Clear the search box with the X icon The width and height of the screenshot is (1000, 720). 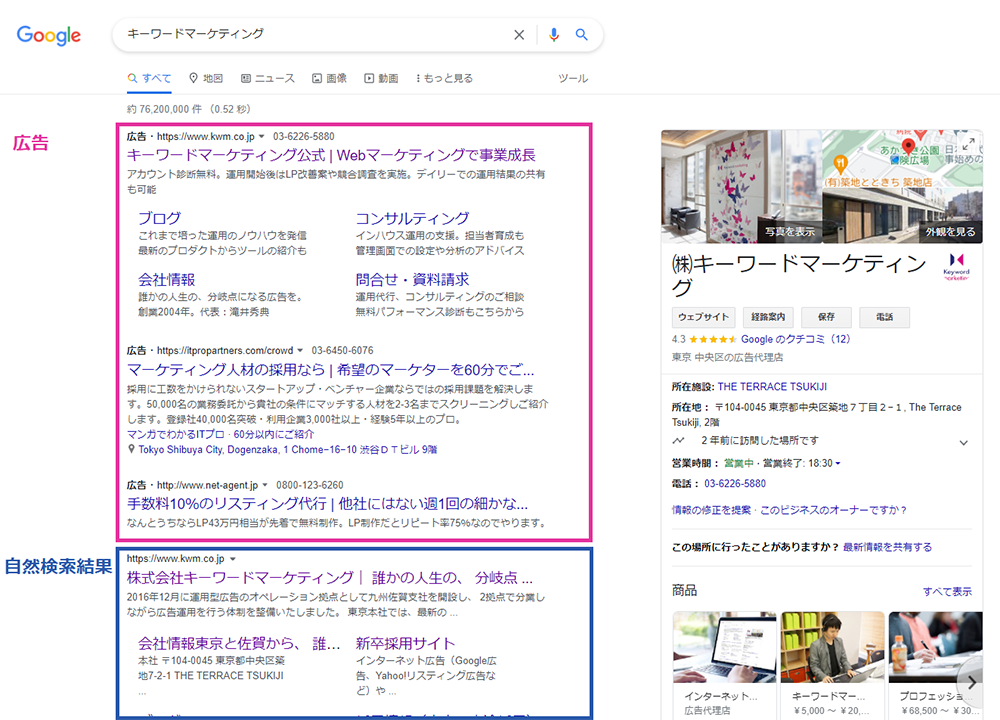point(519,35)
